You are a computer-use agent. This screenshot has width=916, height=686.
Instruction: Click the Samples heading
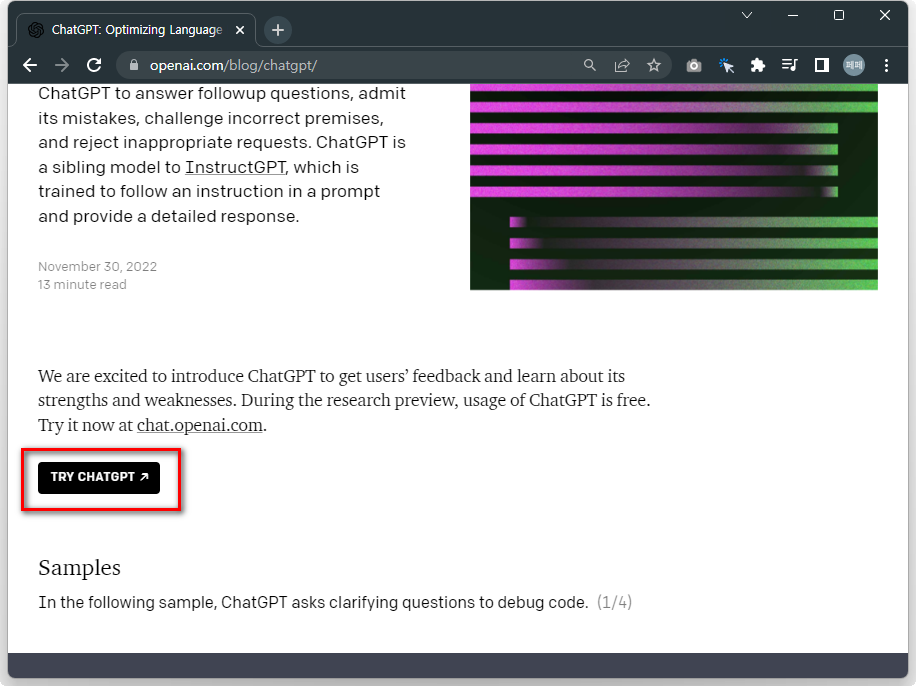tap(79, 568)
